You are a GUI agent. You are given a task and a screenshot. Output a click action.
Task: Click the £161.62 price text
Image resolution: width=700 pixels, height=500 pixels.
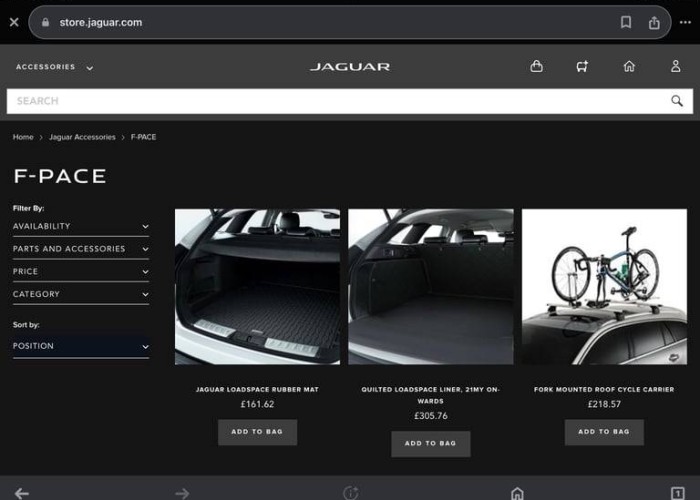tap(258, 404)
